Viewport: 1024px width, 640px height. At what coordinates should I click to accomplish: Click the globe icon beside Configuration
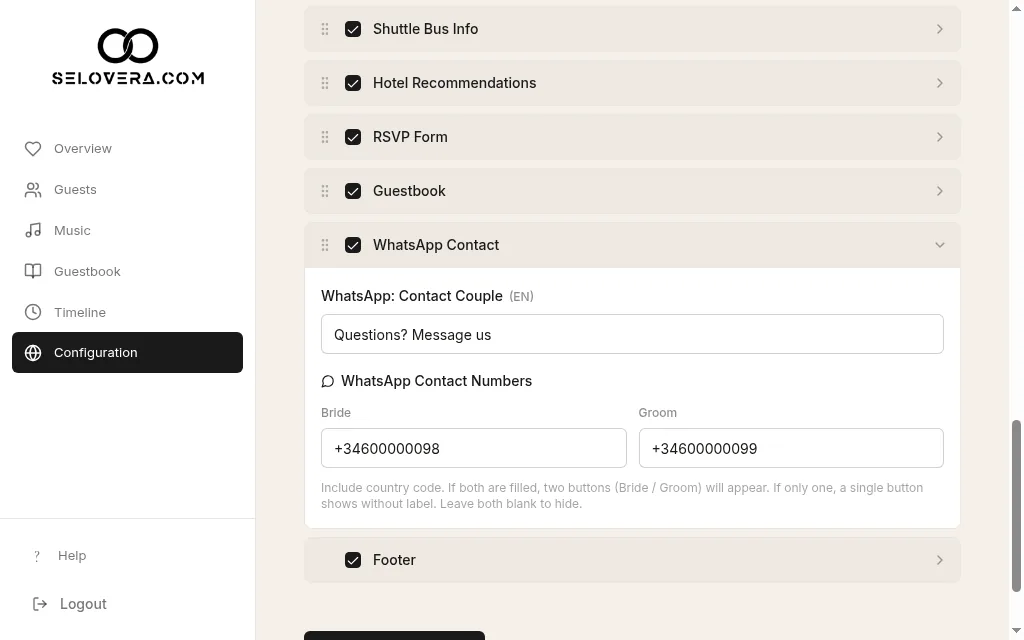coord(33,353)
